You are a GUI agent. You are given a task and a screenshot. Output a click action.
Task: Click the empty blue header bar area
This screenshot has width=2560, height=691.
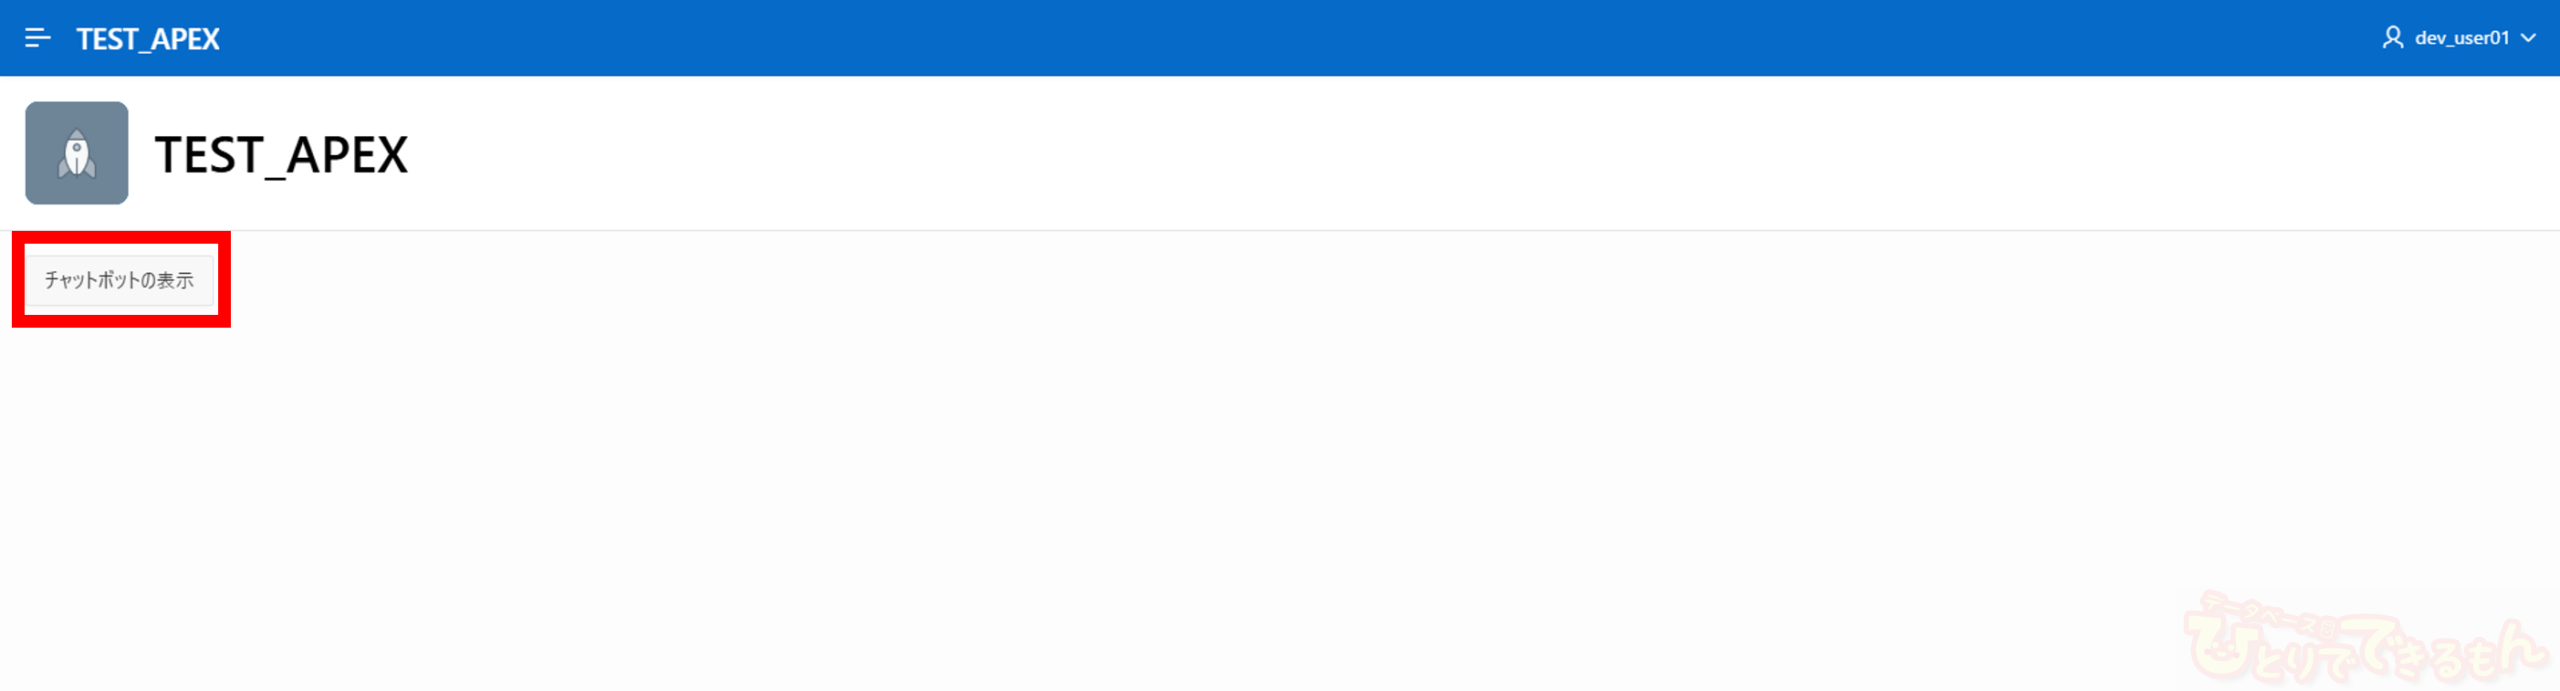tap(1300, 38)
